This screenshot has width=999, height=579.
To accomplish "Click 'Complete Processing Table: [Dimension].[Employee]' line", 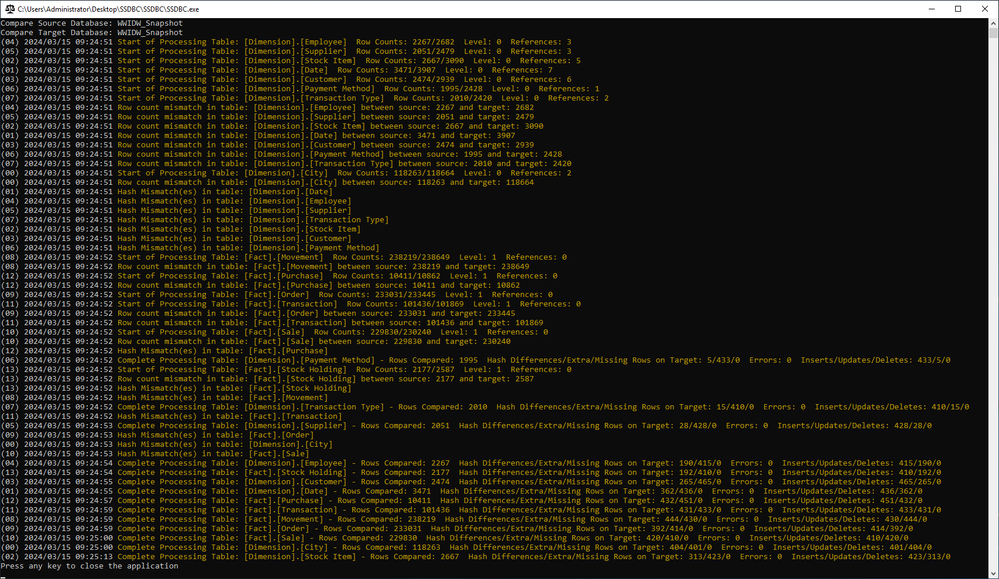I will click(471, 462).
